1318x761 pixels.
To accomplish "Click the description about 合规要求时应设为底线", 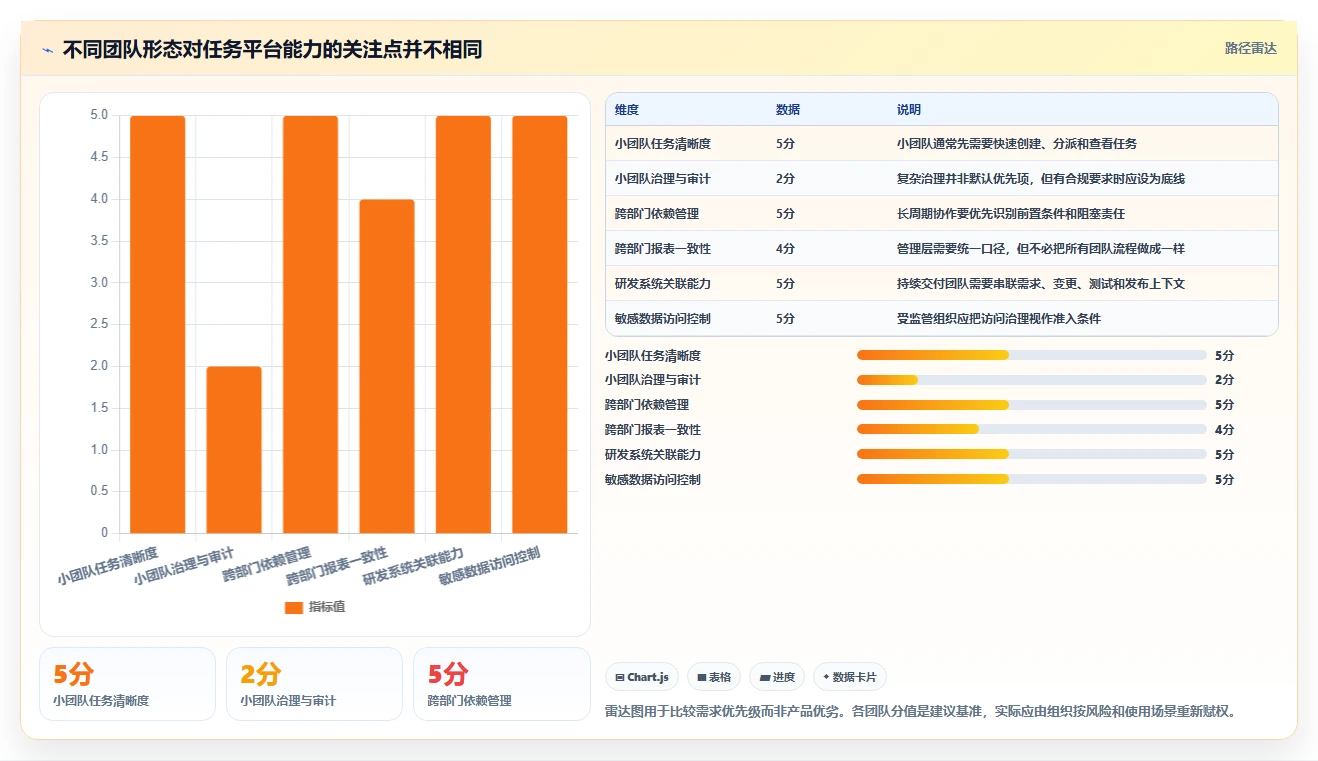I will pyautogui.click(x=1041, y=179).
